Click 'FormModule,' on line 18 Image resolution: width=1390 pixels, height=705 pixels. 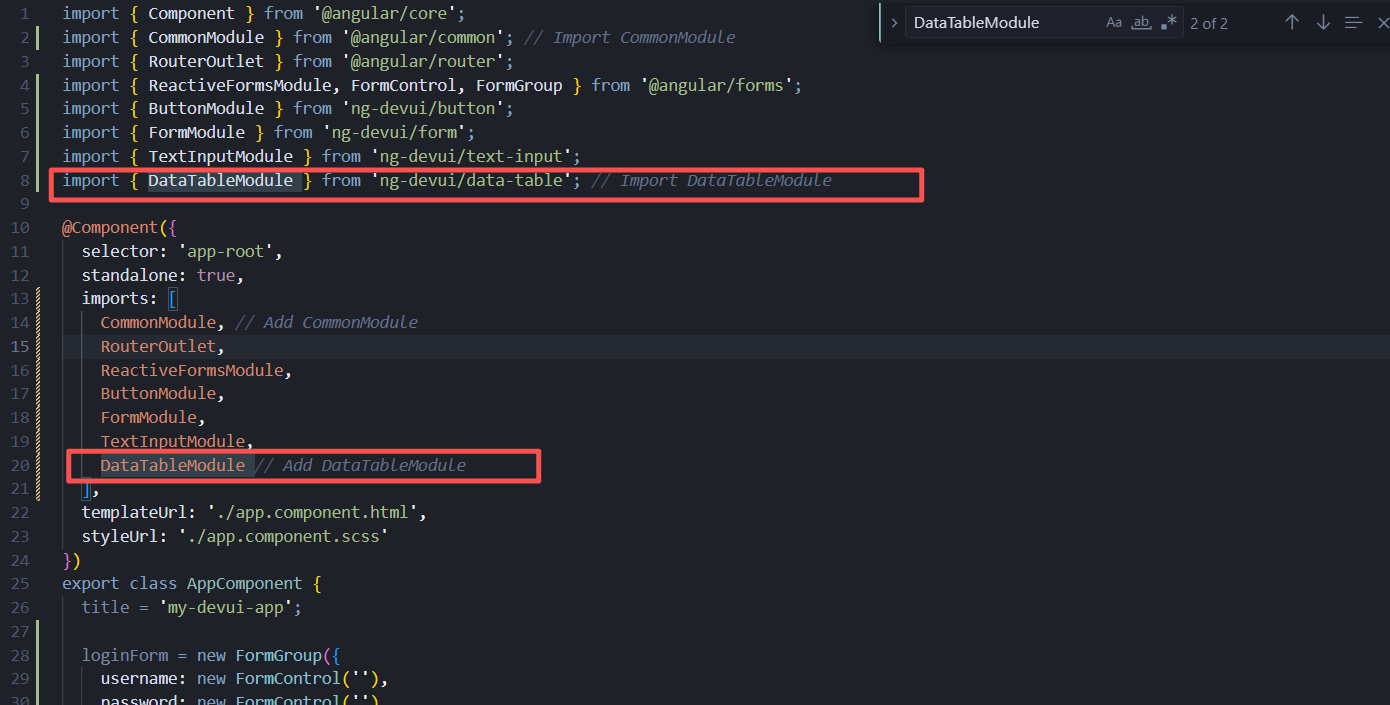coord(153,417)
